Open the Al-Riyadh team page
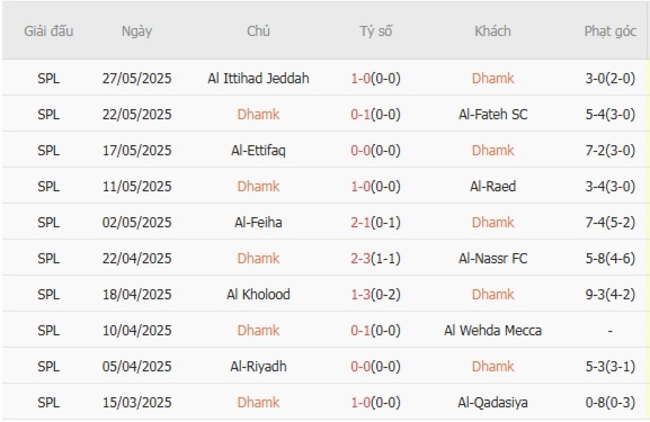650x422 pixels. 258,366
